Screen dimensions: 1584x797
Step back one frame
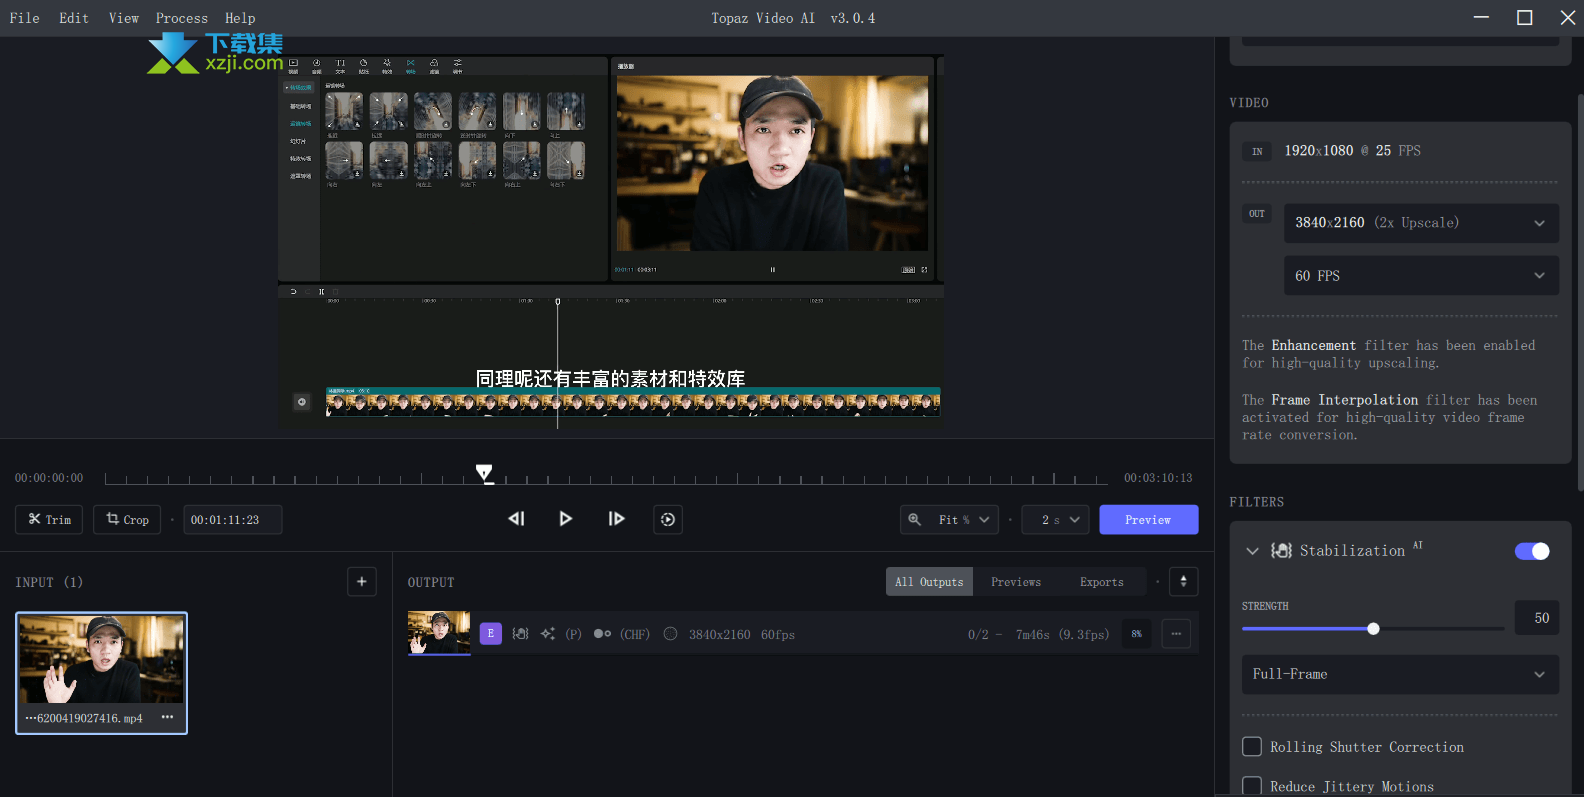(x=516, y=518)
